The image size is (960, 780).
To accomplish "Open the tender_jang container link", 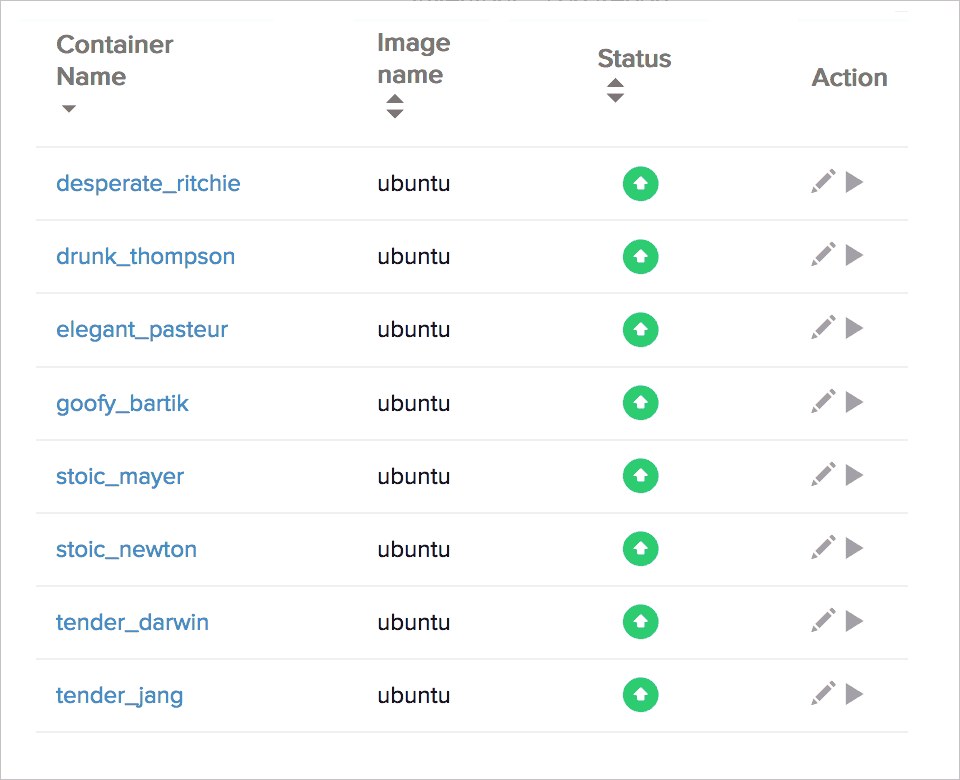I will click(x=119, y=696).
